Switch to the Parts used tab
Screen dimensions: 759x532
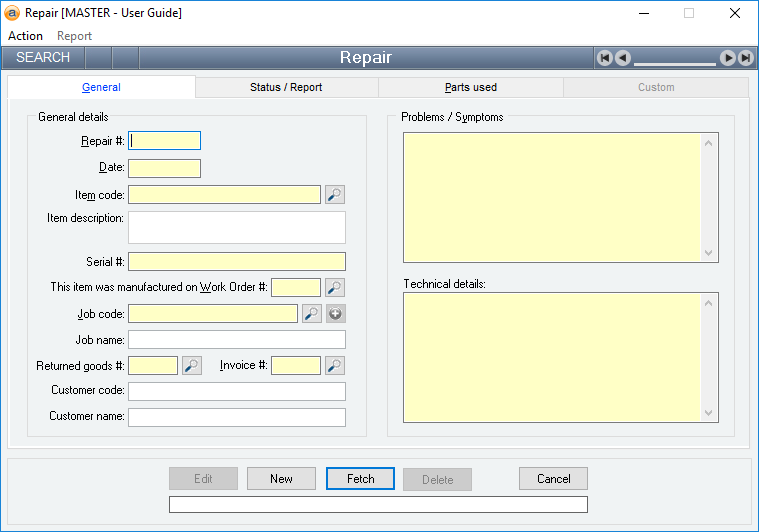point(471,87)
